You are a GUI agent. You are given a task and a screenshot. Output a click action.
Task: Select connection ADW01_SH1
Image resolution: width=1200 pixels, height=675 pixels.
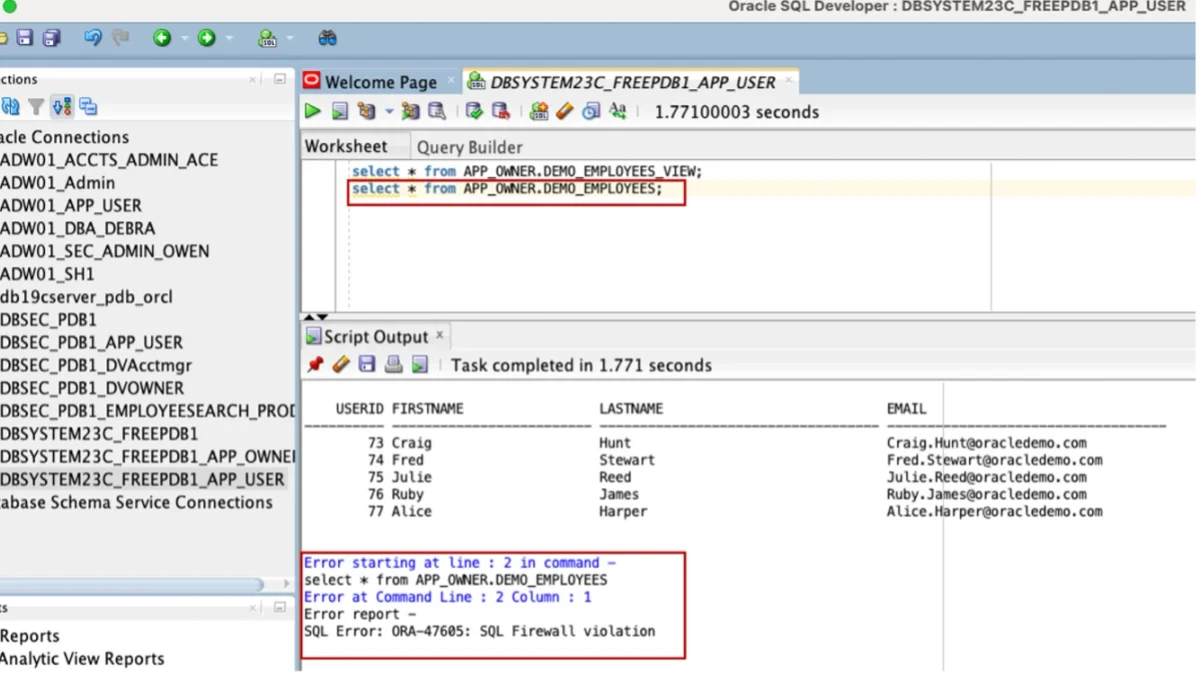(x=47, y=274)
